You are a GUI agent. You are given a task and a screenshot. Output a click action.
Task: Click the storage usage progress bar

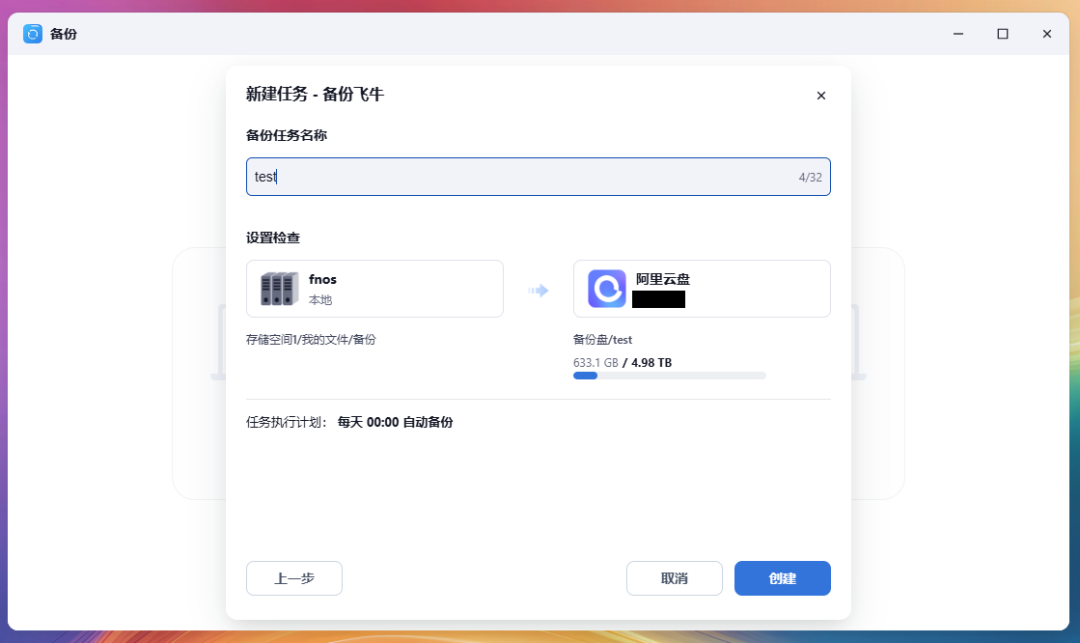[x=669, y=376]
